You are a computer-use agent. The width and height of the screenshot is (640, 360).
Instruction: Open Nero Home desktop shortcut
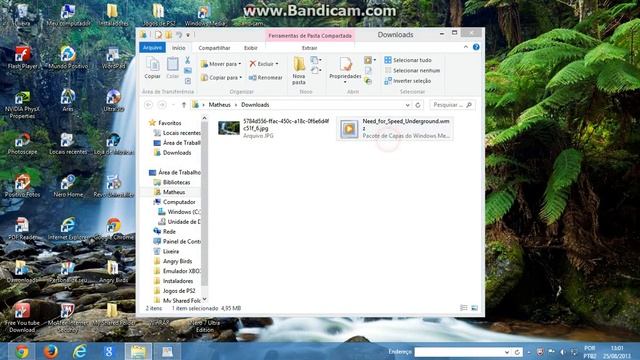pyautogui.click(x=68, y=186)
